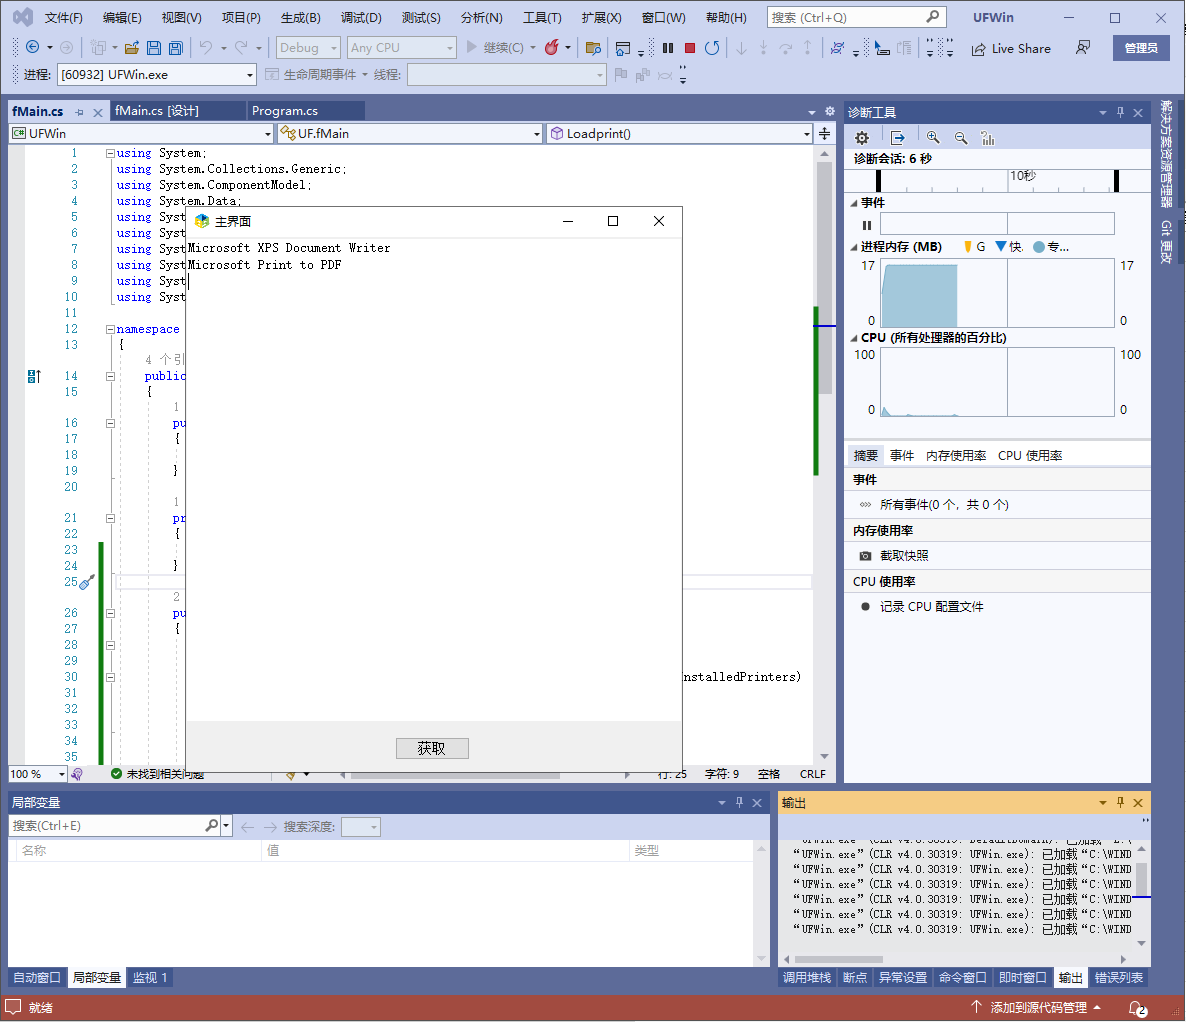
Task: Toggle record CPU profile (记录 CPU 配置文件)
Action: click(x=931, y=607)
